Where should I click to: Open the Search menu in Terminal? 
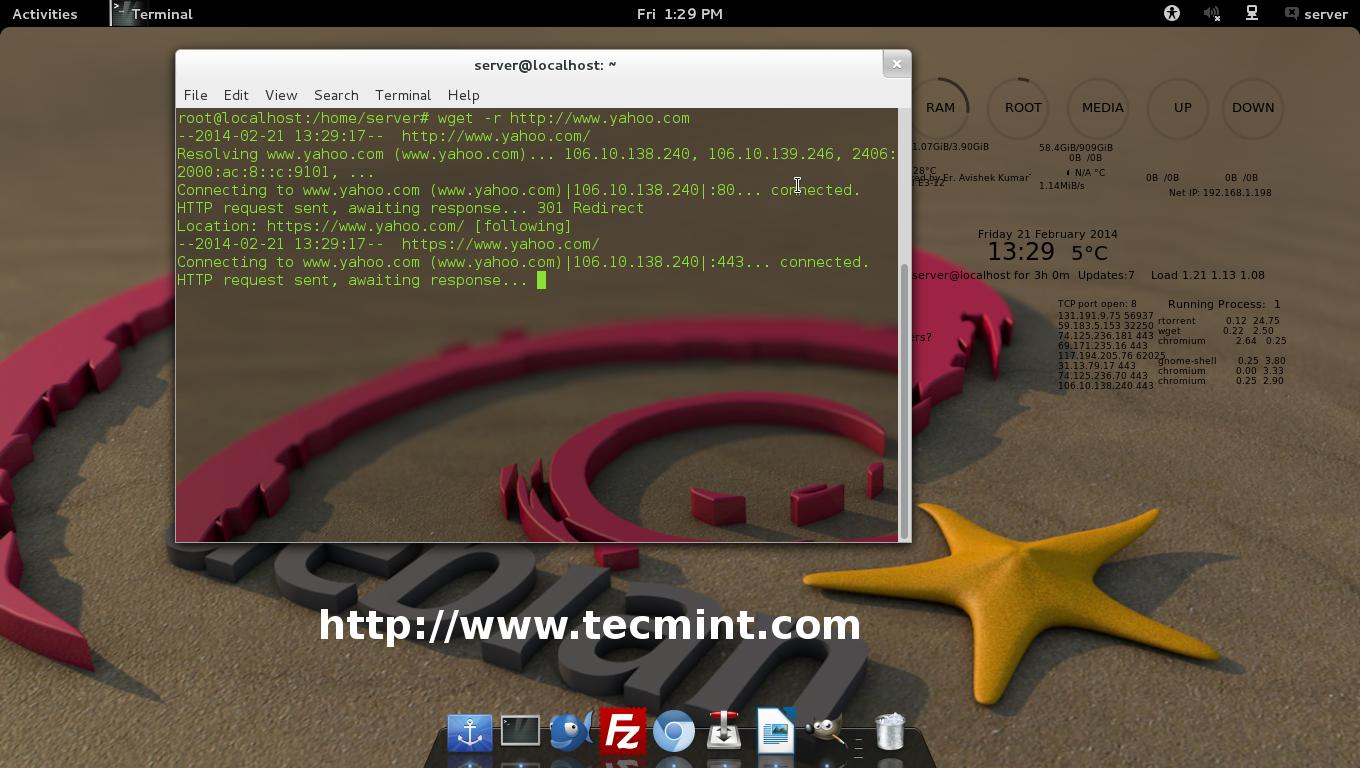pyautogui.click(x=336, y=95)
